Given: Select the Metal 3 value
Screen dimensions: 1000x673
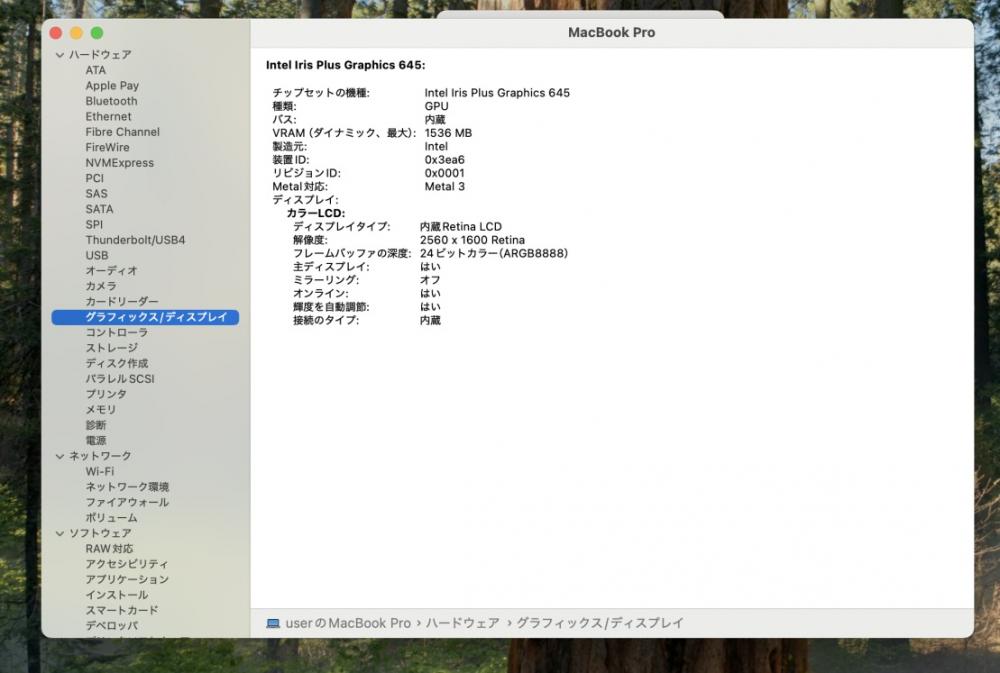Looking at the screenshot, I should click(445, 187).
